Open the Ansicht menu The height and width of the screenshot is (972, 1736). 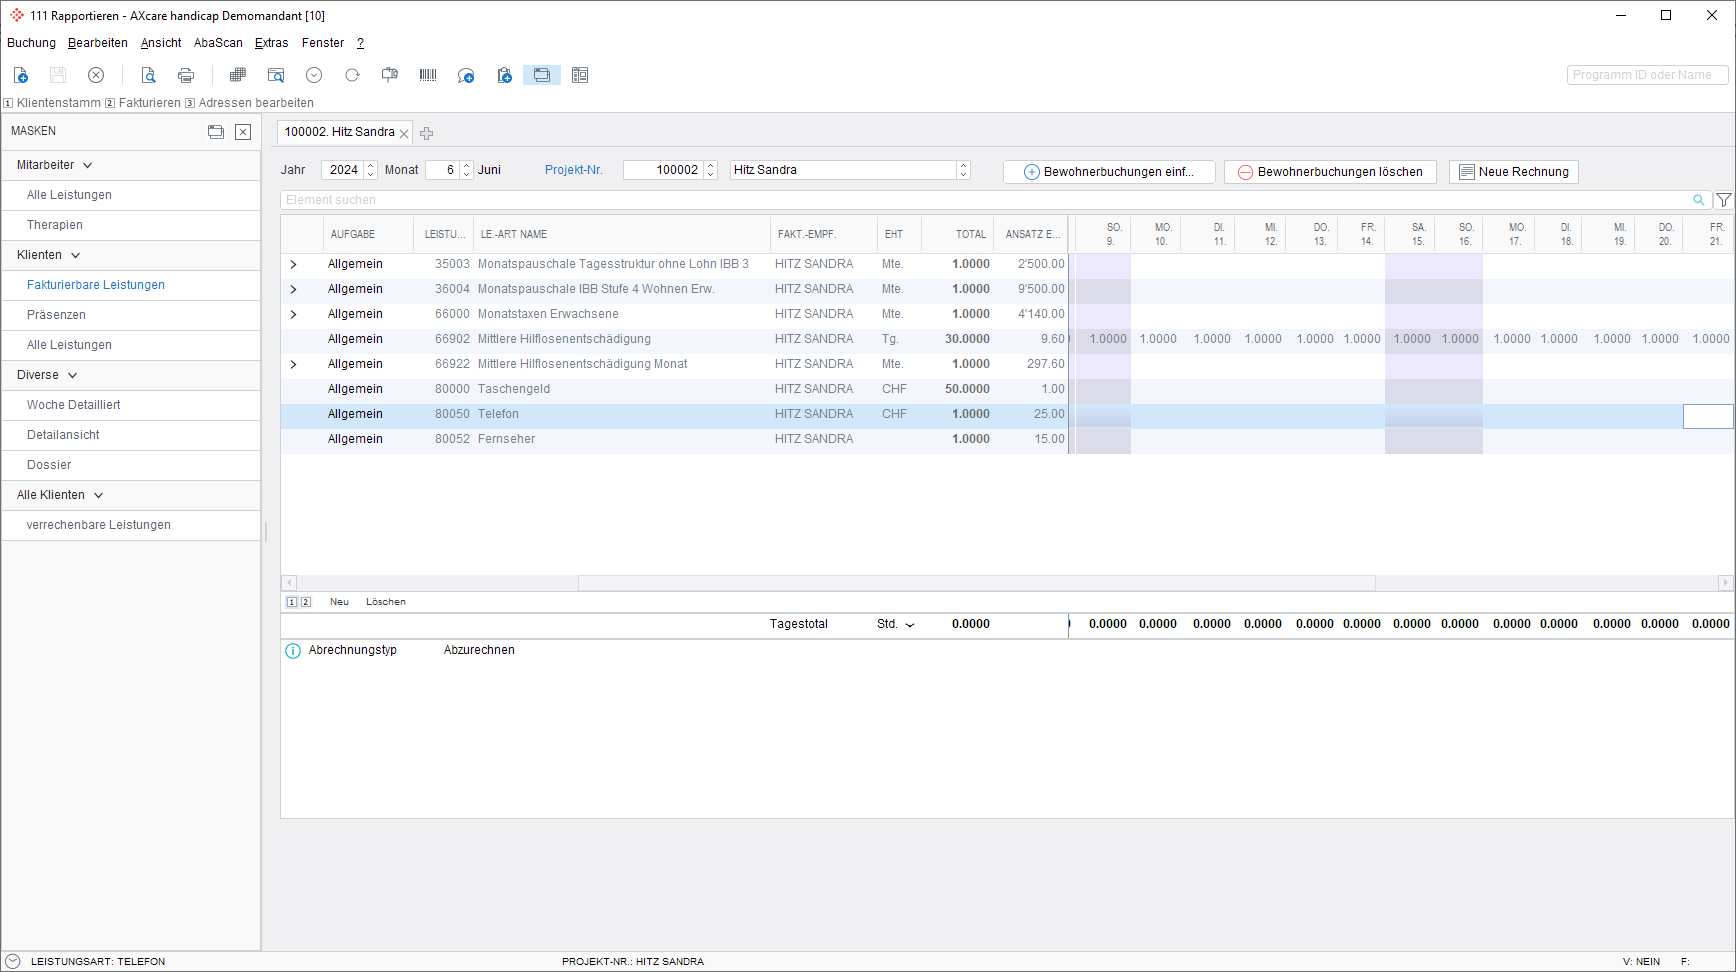tap(161, 43)
